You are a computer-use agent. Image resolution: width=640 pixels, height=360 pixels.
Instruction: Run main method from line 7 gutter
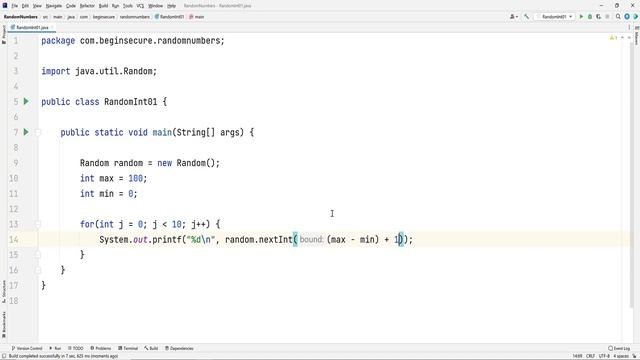(x=26, y=132)
